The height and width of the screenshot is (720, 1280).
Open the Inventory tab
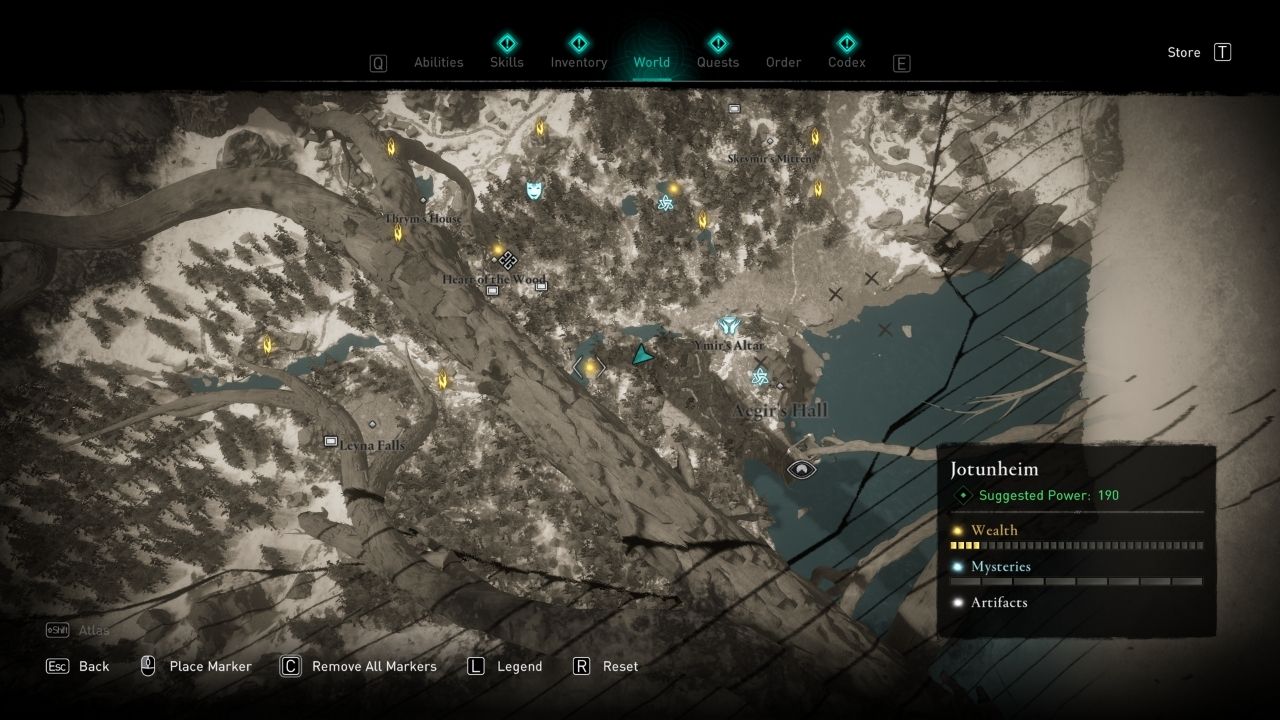pos(578,62)
